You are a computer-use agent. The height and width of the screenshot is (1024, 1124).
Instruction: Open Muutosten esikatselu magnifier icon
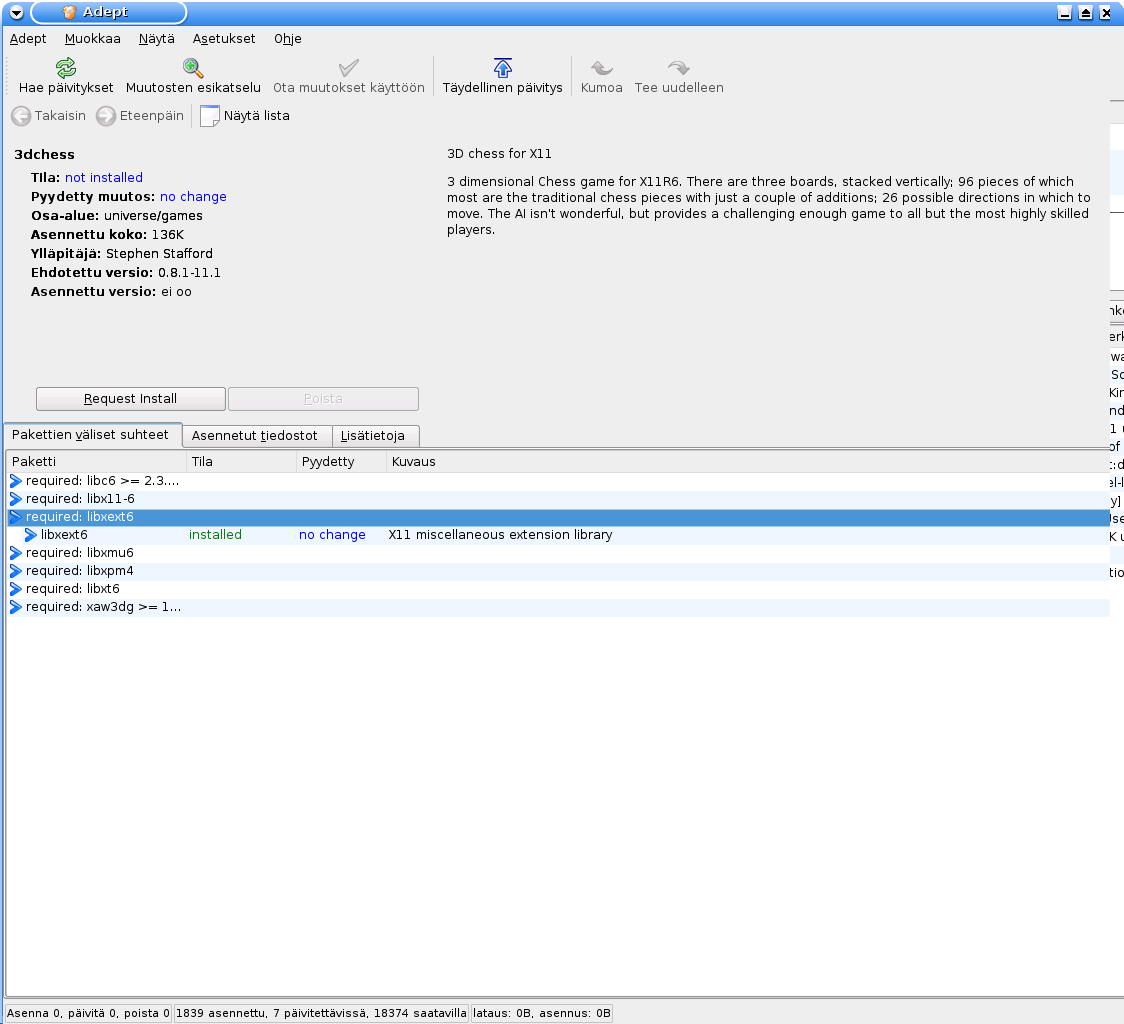[193, 68]
